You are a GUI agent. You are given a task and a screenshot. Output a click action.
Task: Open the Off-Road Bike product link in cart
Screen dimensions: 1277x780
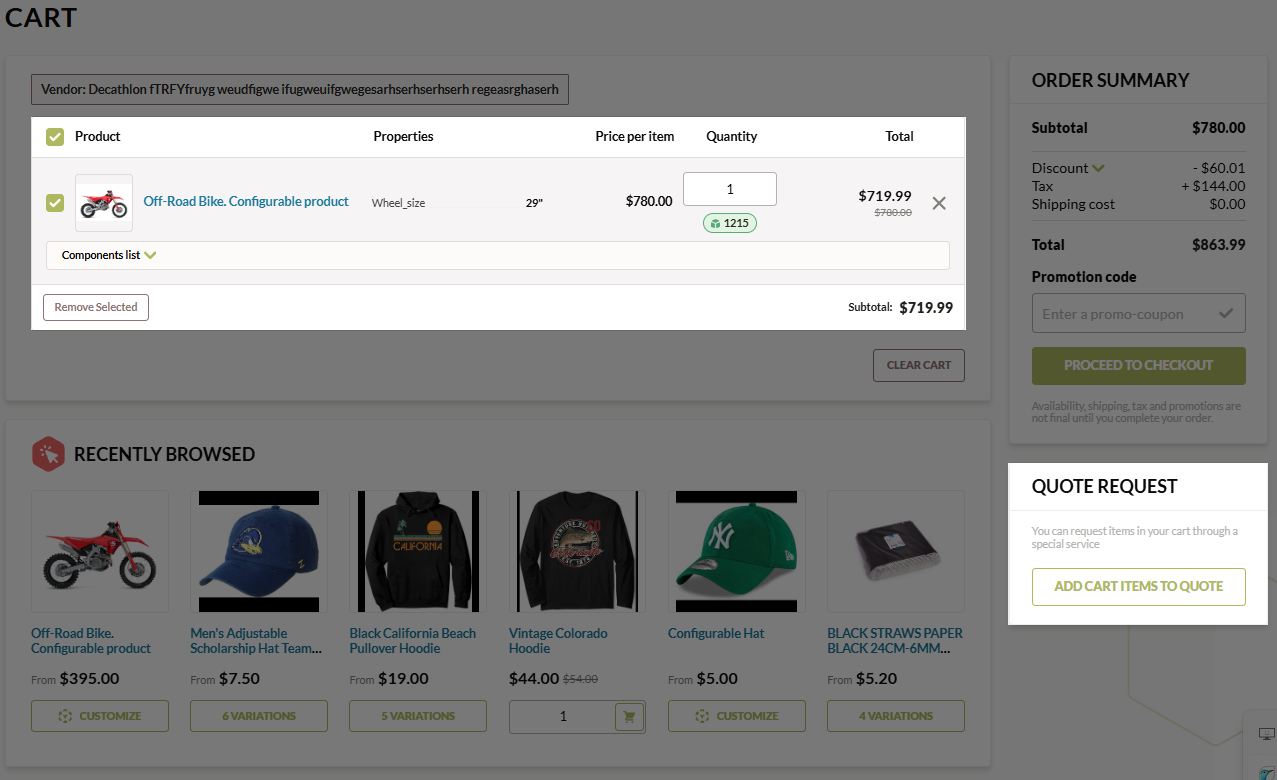click(246, 201)
